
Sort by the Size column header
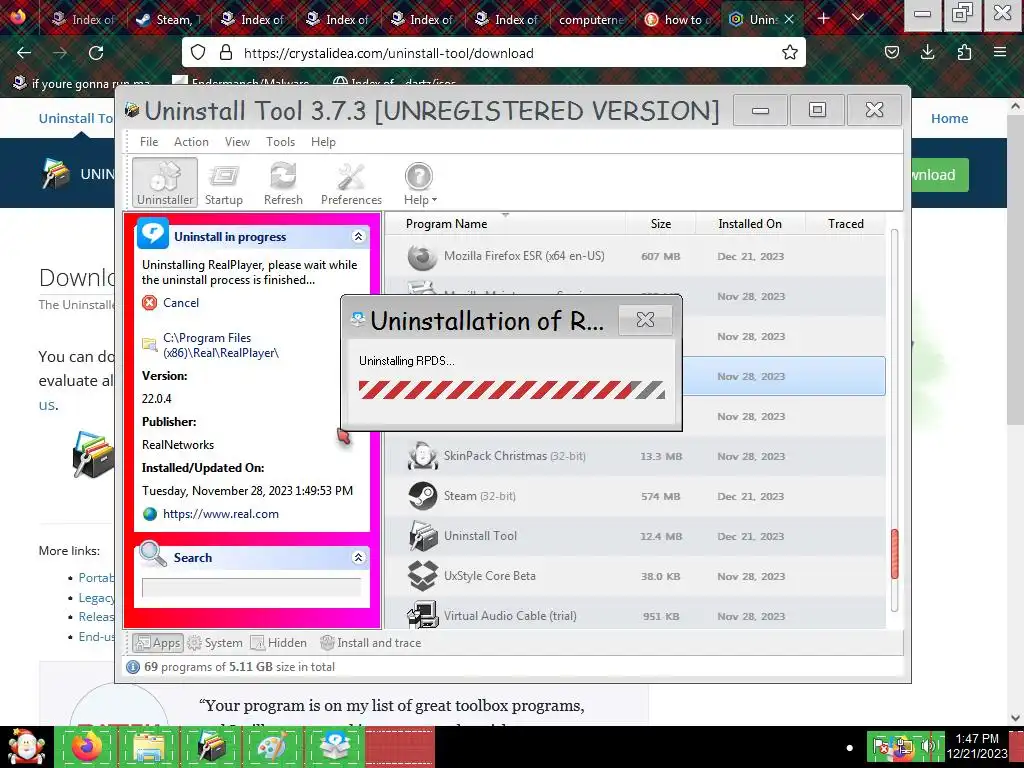pos(660,224)
